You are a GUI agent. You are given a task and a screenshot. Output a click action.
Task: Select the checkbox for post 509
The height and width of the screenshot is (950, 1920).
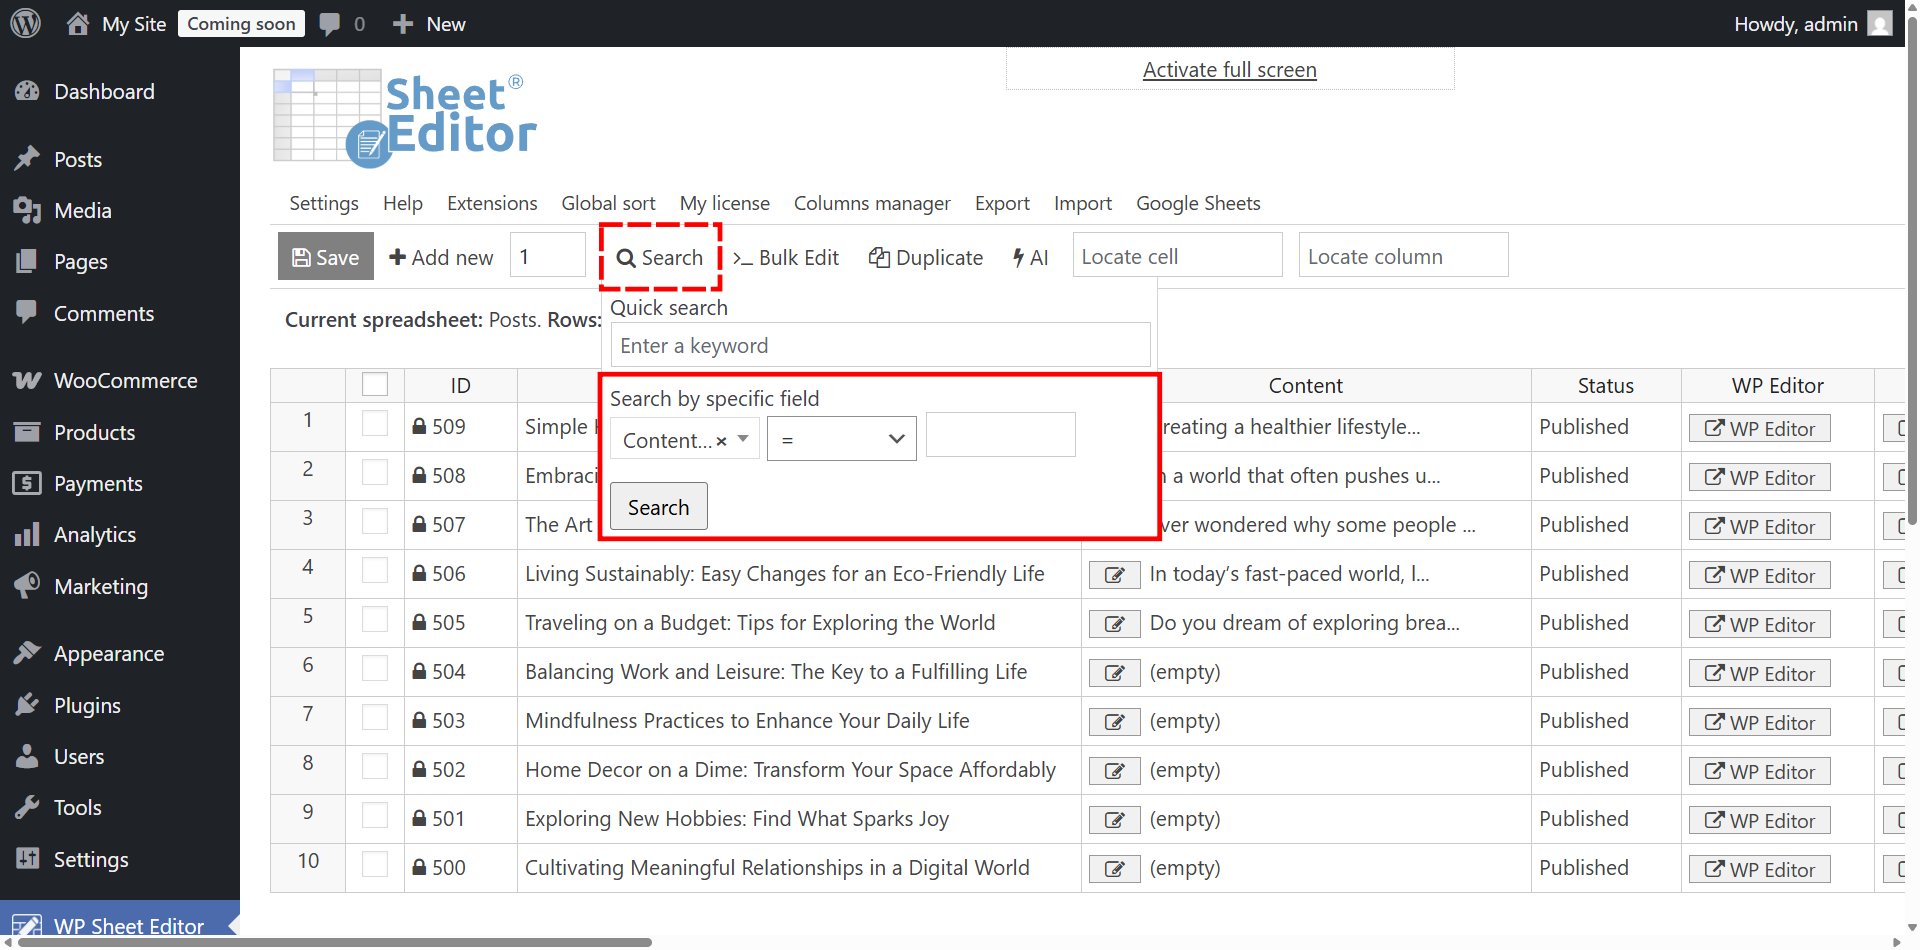click(375, 423)
